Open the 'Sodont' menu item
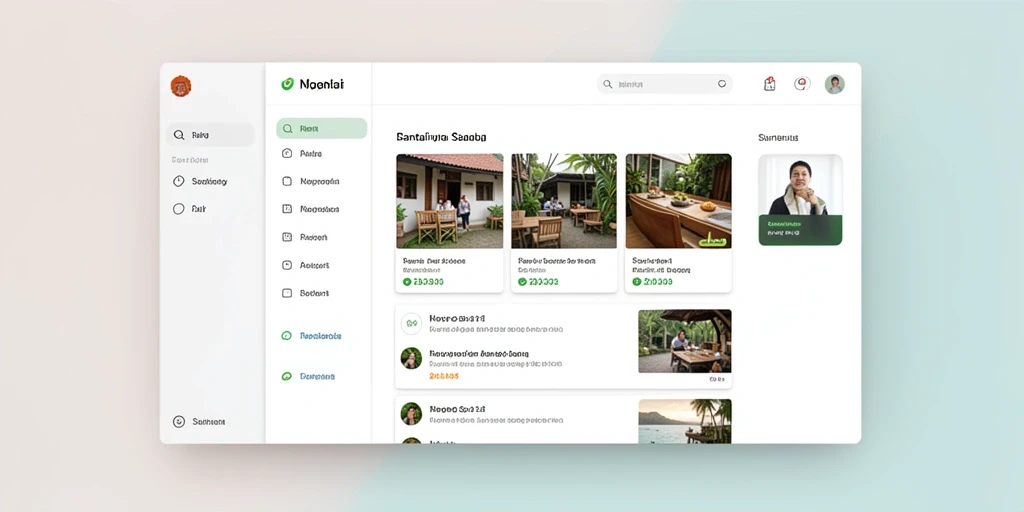Screen dimensions: 1024x512 coord(314,293)
